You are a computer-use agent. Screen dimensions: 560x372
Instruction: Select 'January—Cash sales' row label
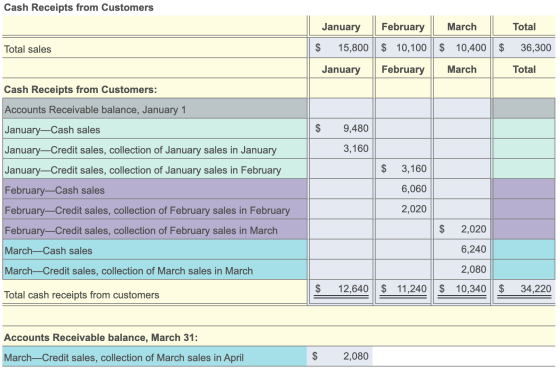pos(52,130)
